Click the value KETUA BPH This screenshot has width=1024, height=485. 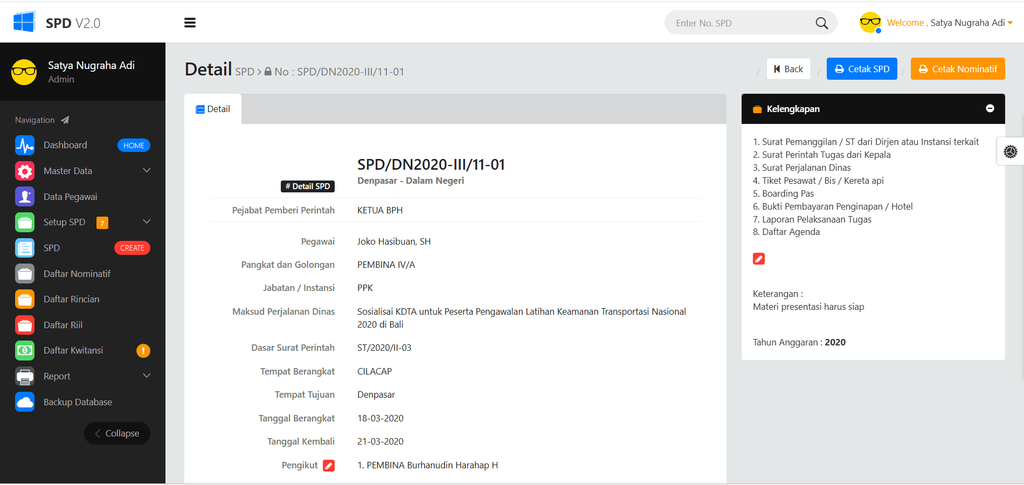coord(379,210)
